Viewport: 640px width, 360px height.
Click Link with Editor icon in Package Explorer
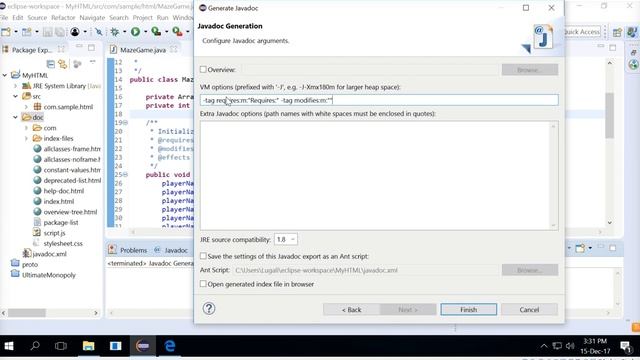(x=63, y=64)
